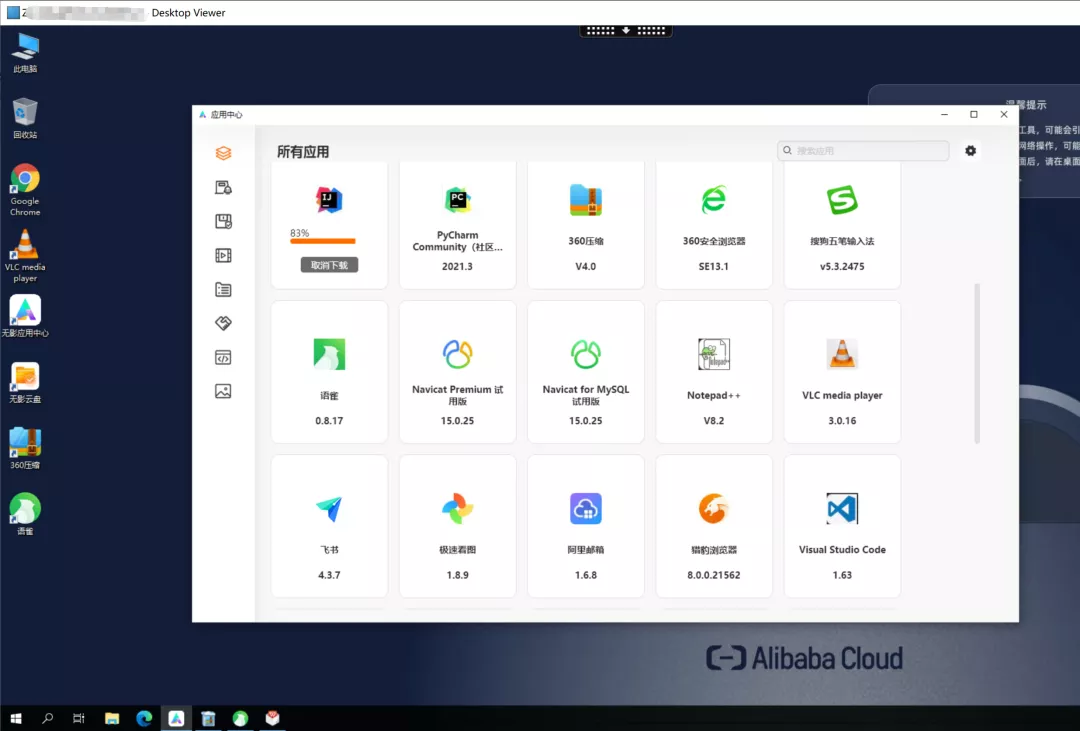Select App Center taskbar button
The width and height of the screenshot is (1080, 731).
tap(176, 719)
